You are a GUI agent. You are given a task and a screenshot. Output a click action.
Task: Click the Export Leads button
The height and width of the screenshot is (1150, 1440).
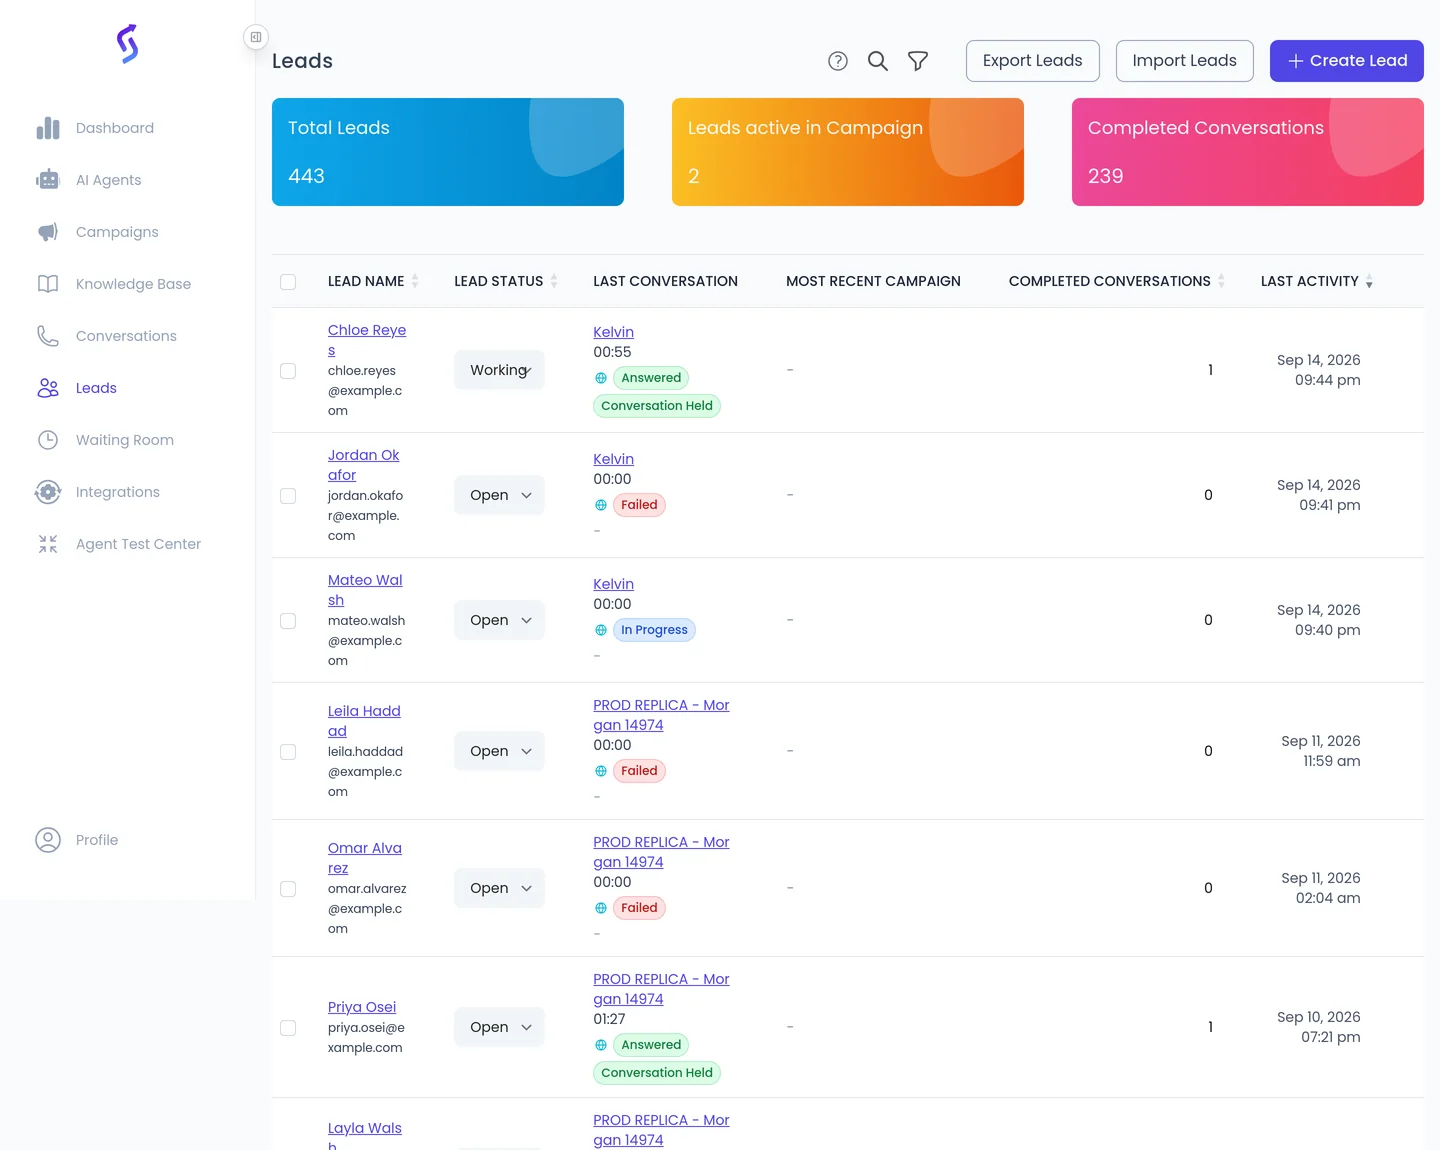click(x=1033, y=61)
